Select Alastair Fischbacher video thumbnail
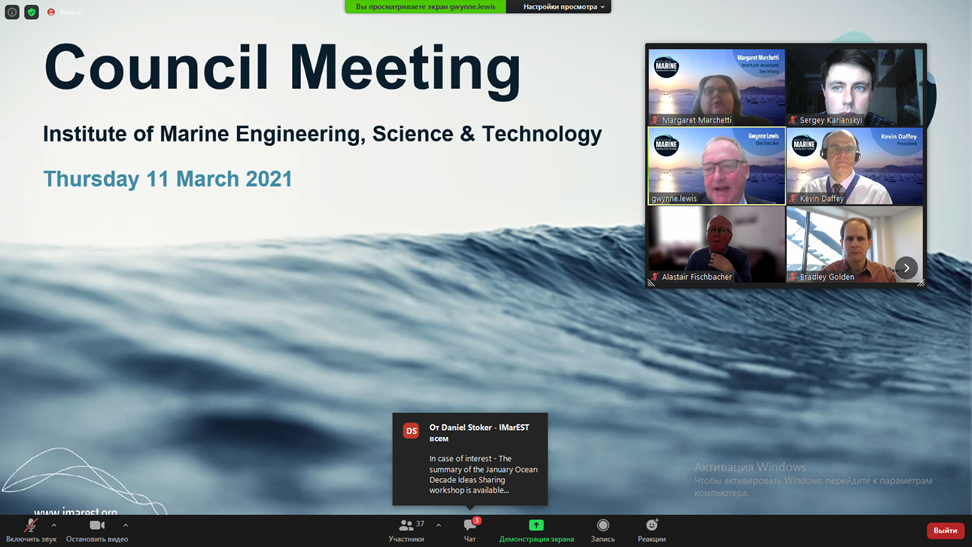The width and height of the screenshot is (972, 547). pos(717,244)
